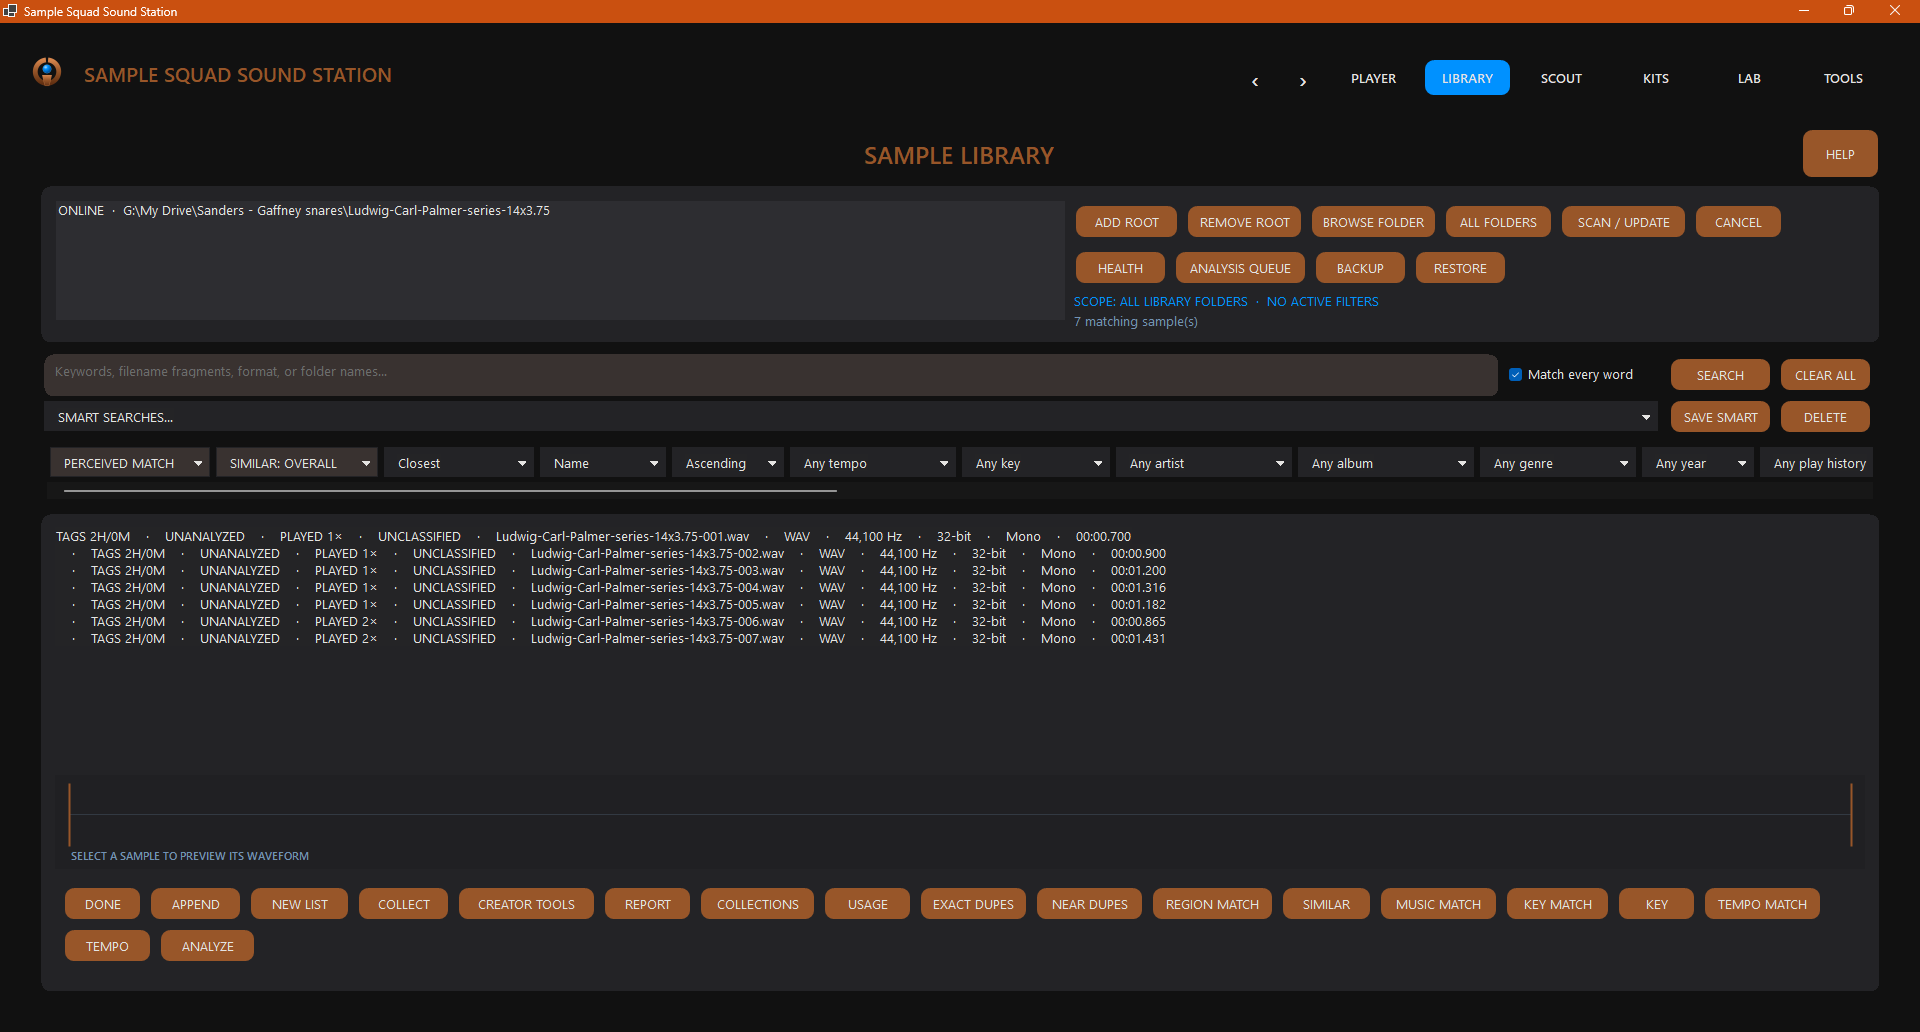This screenshot has height=1032, width=1920.
Task: Click the title bar app icon
Action: click(x=10, y=11)
